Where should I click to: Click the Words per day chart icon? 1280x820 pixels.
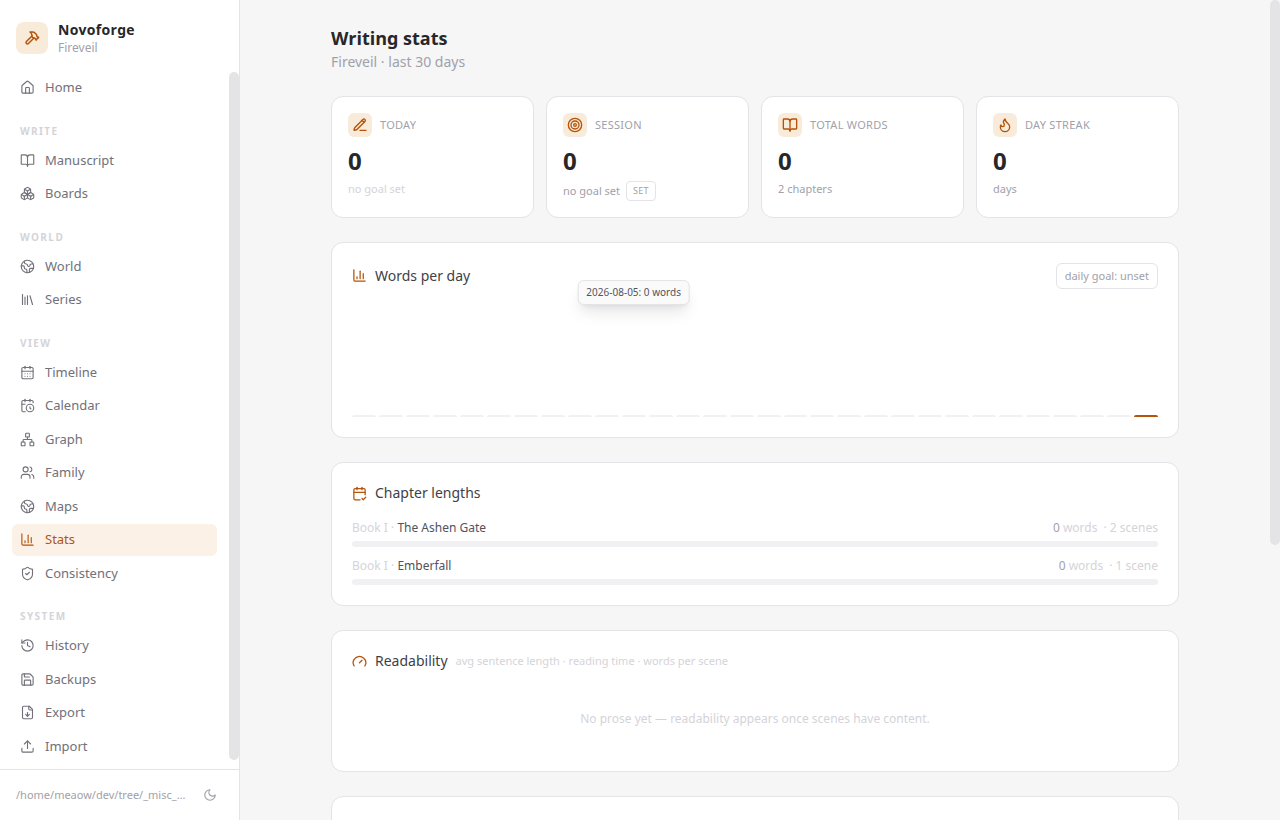[x=359, y=276]
